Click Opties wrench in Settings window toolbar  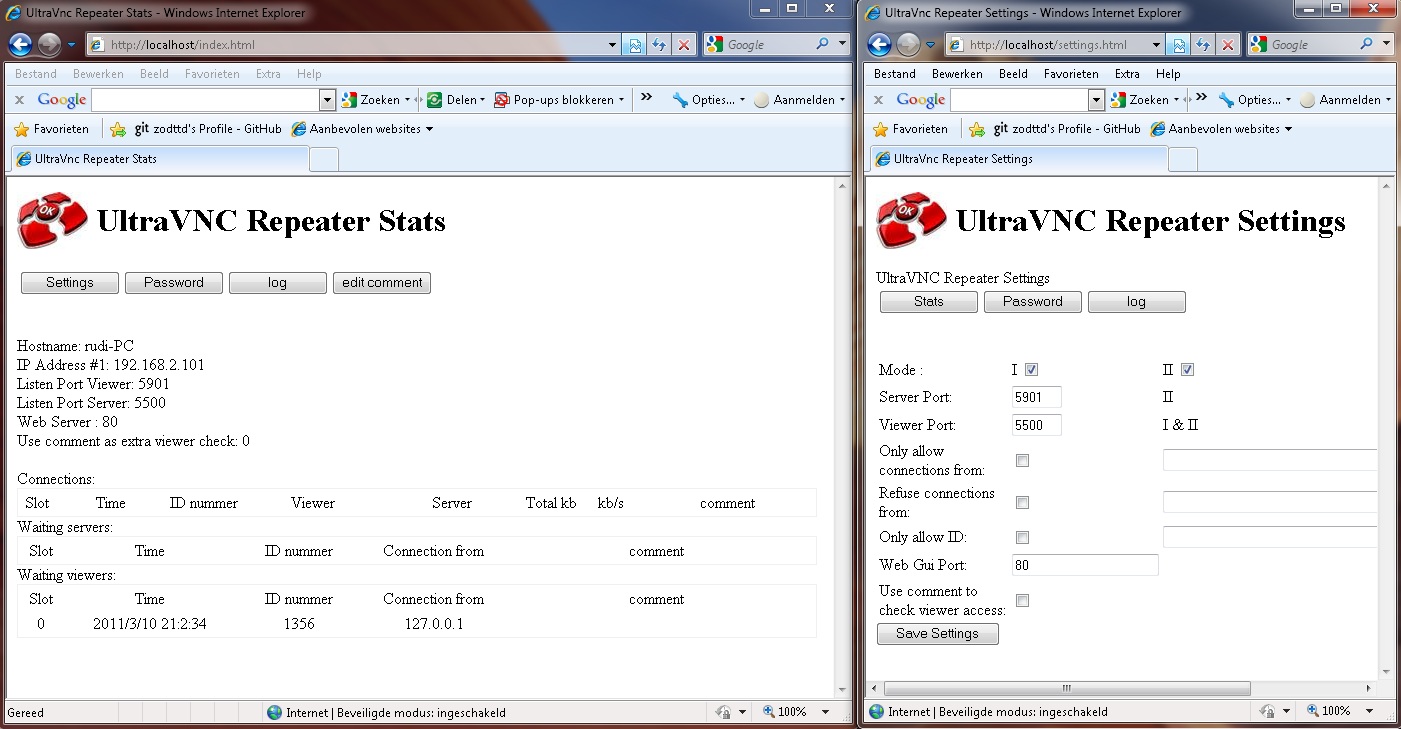tap(1254, 100)
